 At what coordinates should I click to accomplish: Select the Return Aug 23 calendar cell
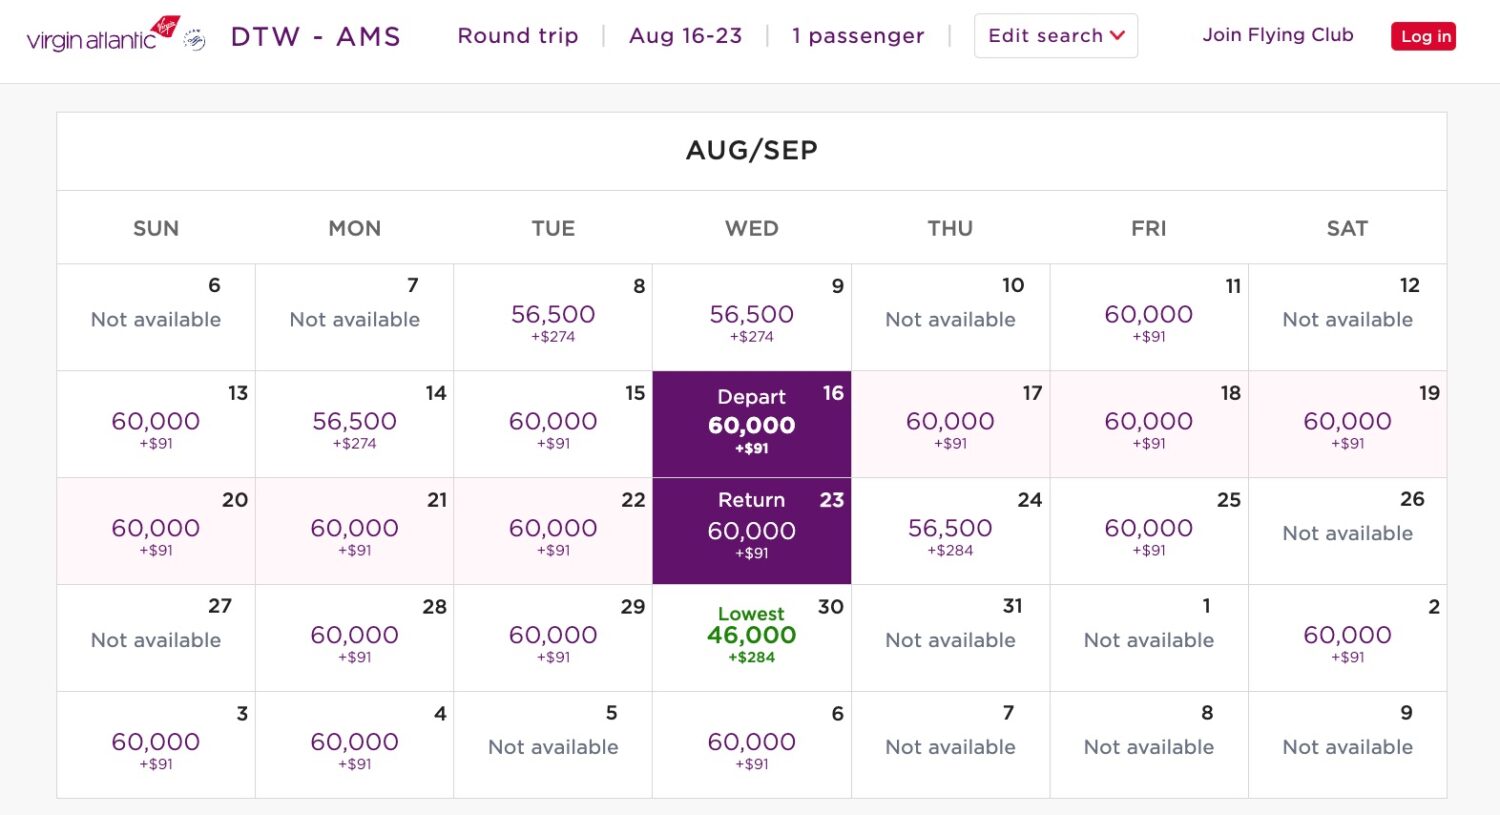pos(751,530)
